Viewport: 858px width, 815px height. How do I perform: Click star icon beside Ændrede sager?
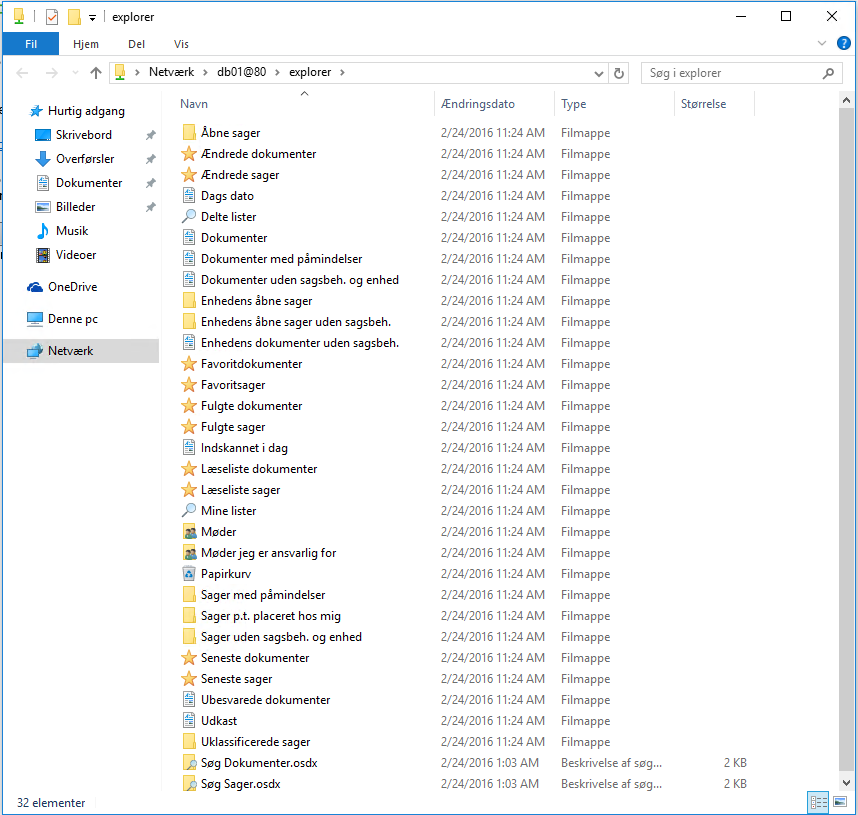[x=189, y=175]
